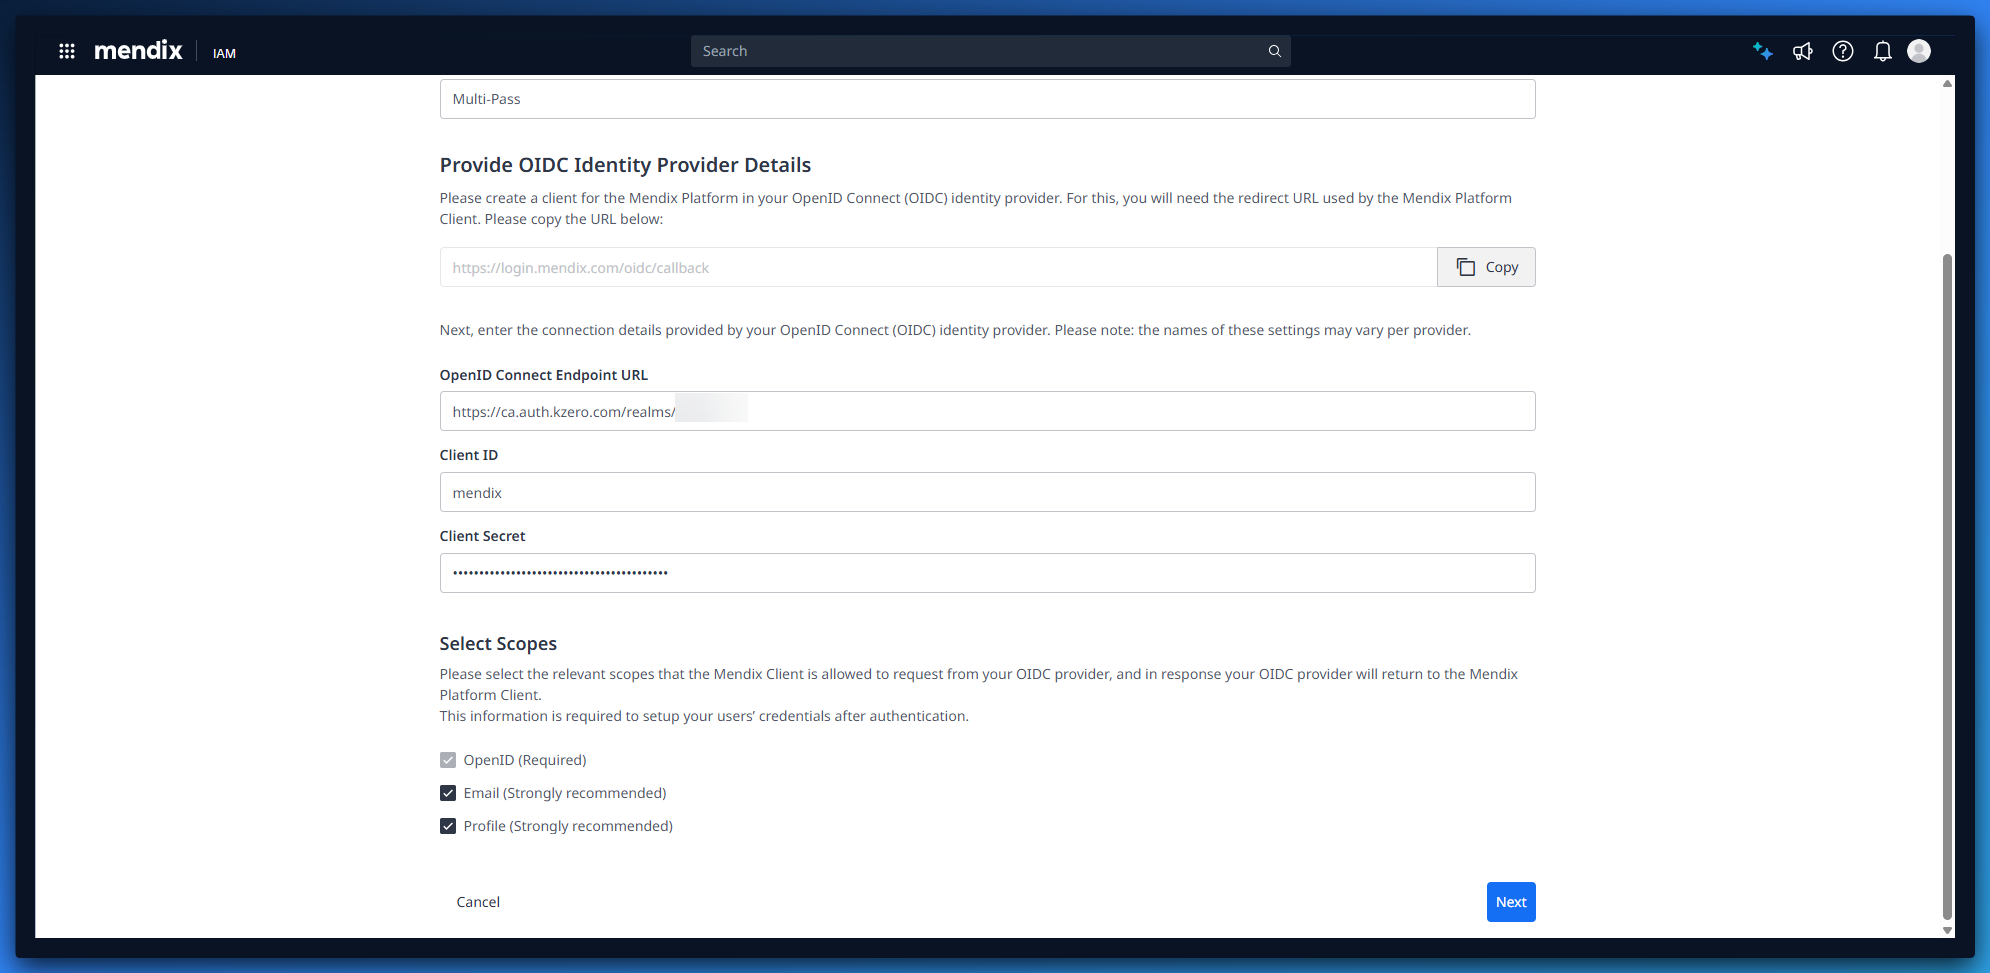Click the IAM label in header
This screenshot has height=973, width=1990.
click(224, 53)
